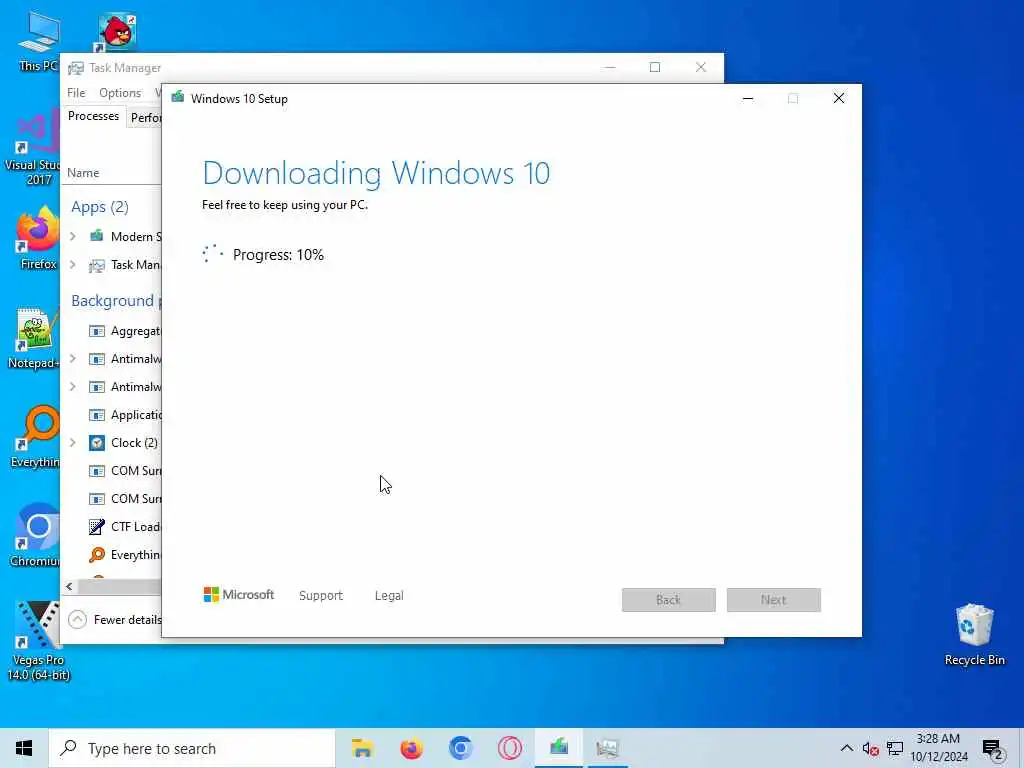This screenshot has width=1024, height=768.
Task: Expand the Clock (2) process row
Action: (x=73, y=443)
